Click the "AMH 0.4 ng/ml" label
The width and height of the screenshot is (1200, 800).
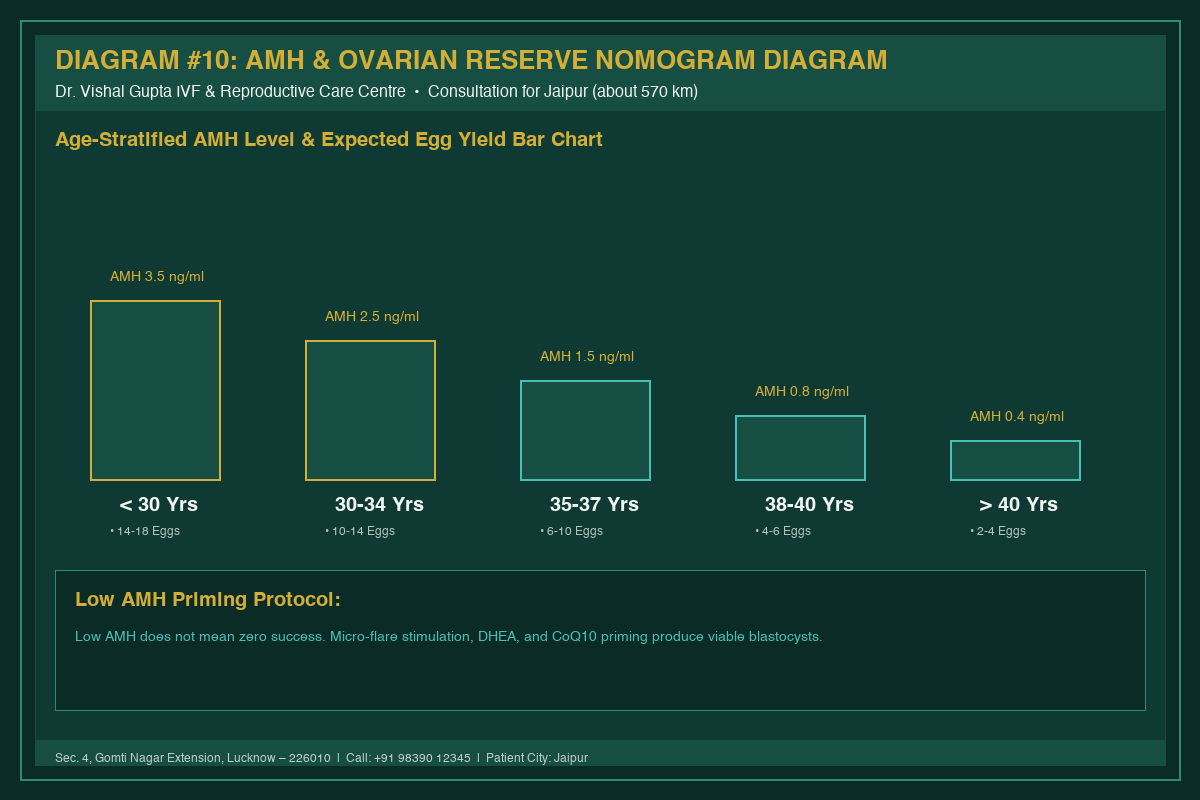[1017, 417]
